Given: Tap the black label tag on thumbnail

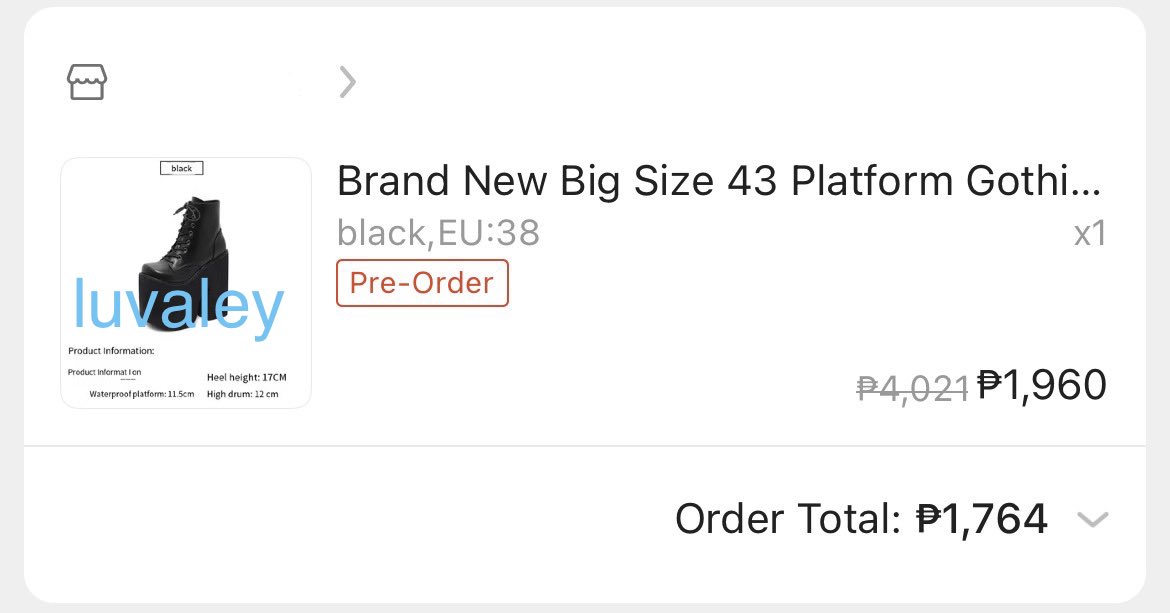Looking at the screenshot, I should [181, 169].
